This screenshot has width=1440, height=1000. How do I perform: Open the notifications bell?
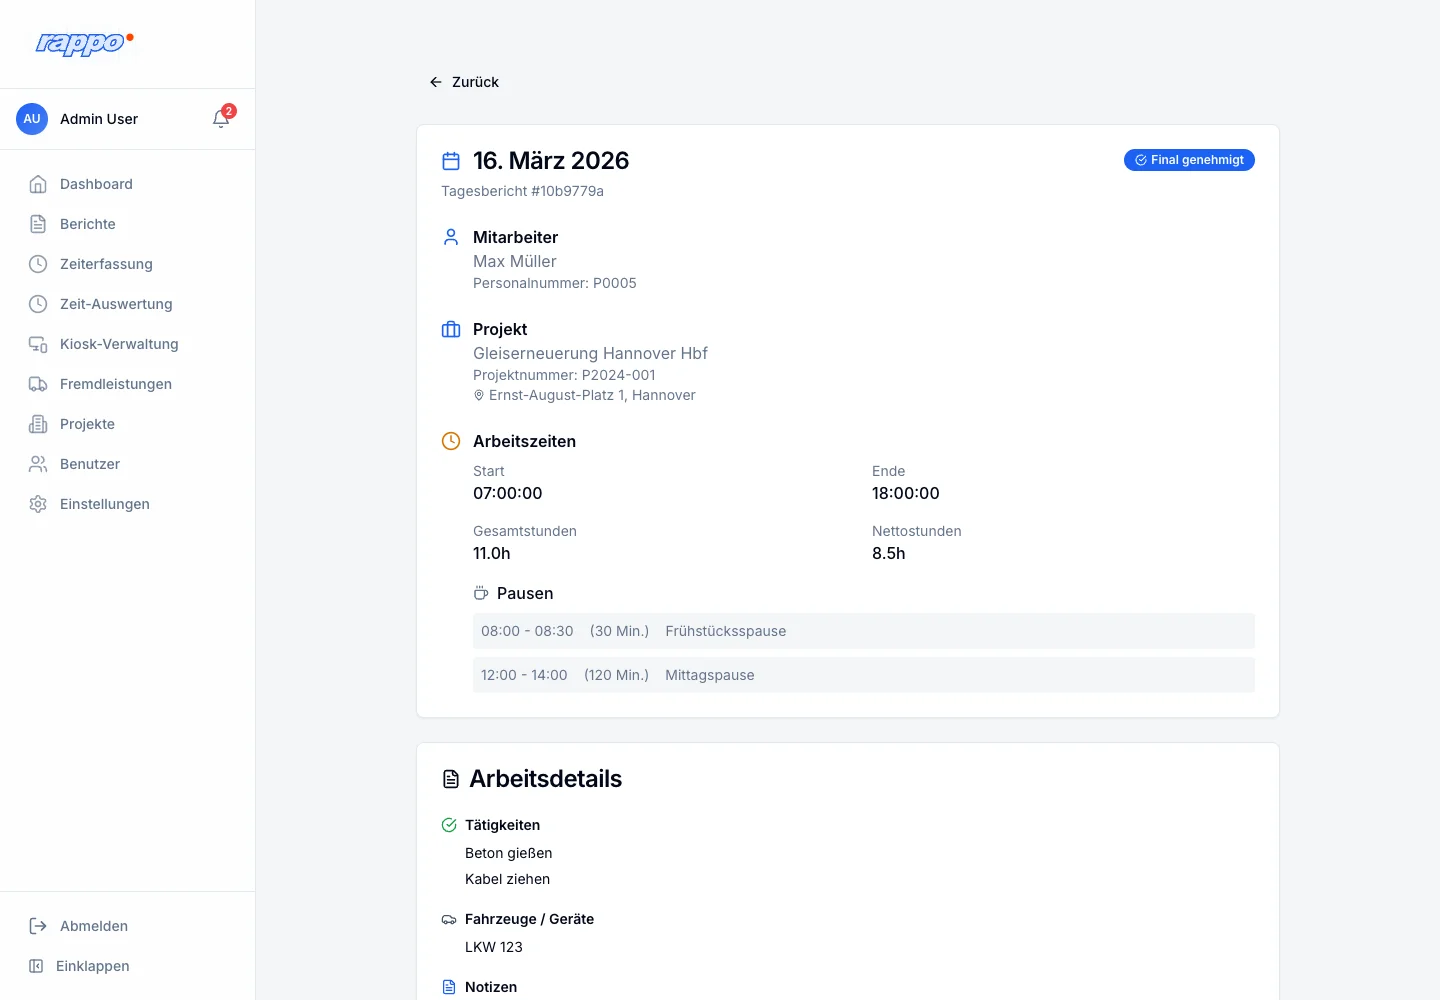pyautogui.click(x=221, y=119)
